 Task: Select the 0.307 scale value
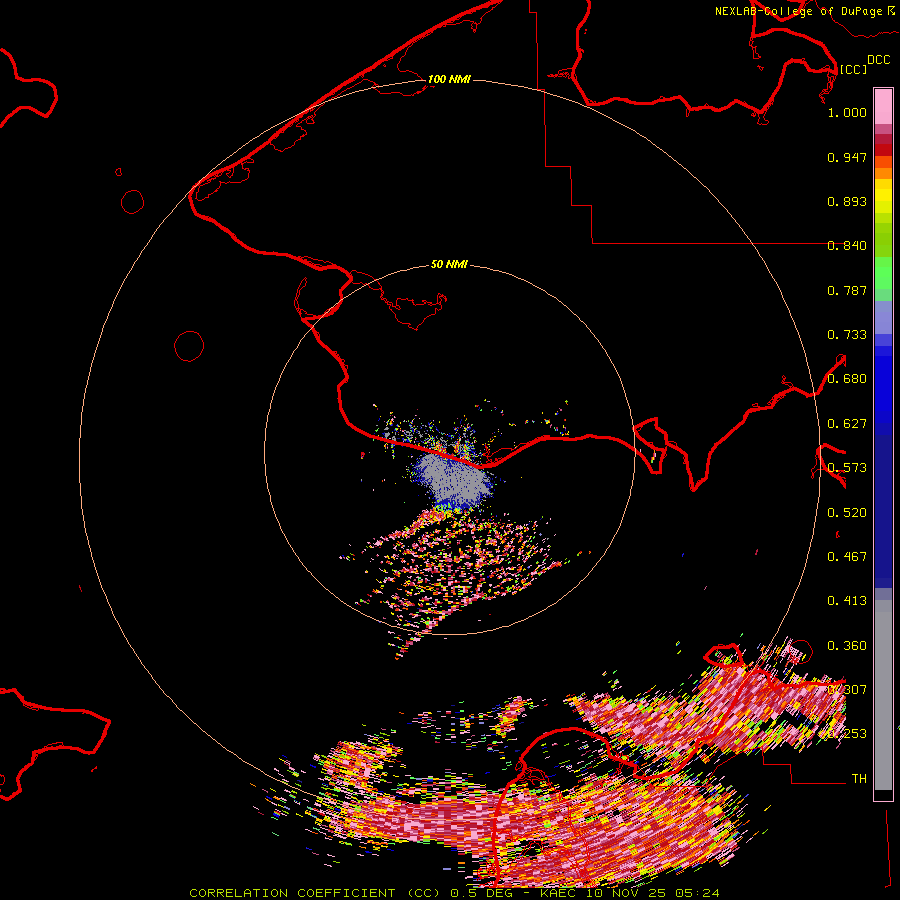(x=847, y=690)
